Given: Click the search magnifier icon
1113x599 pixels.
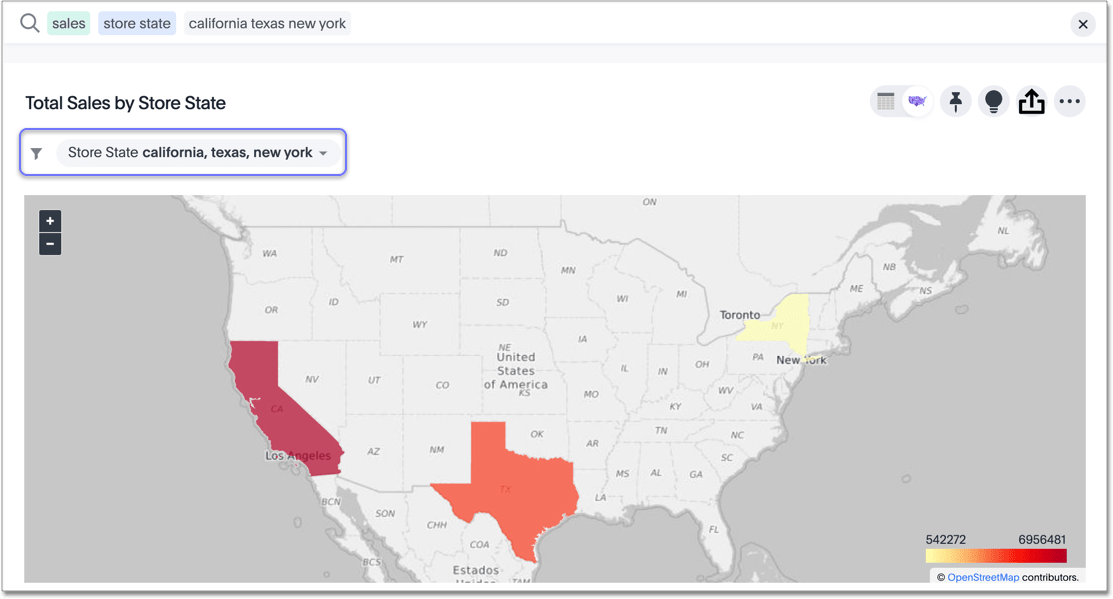Looking at the screenshot, I should tap(30, 24).
